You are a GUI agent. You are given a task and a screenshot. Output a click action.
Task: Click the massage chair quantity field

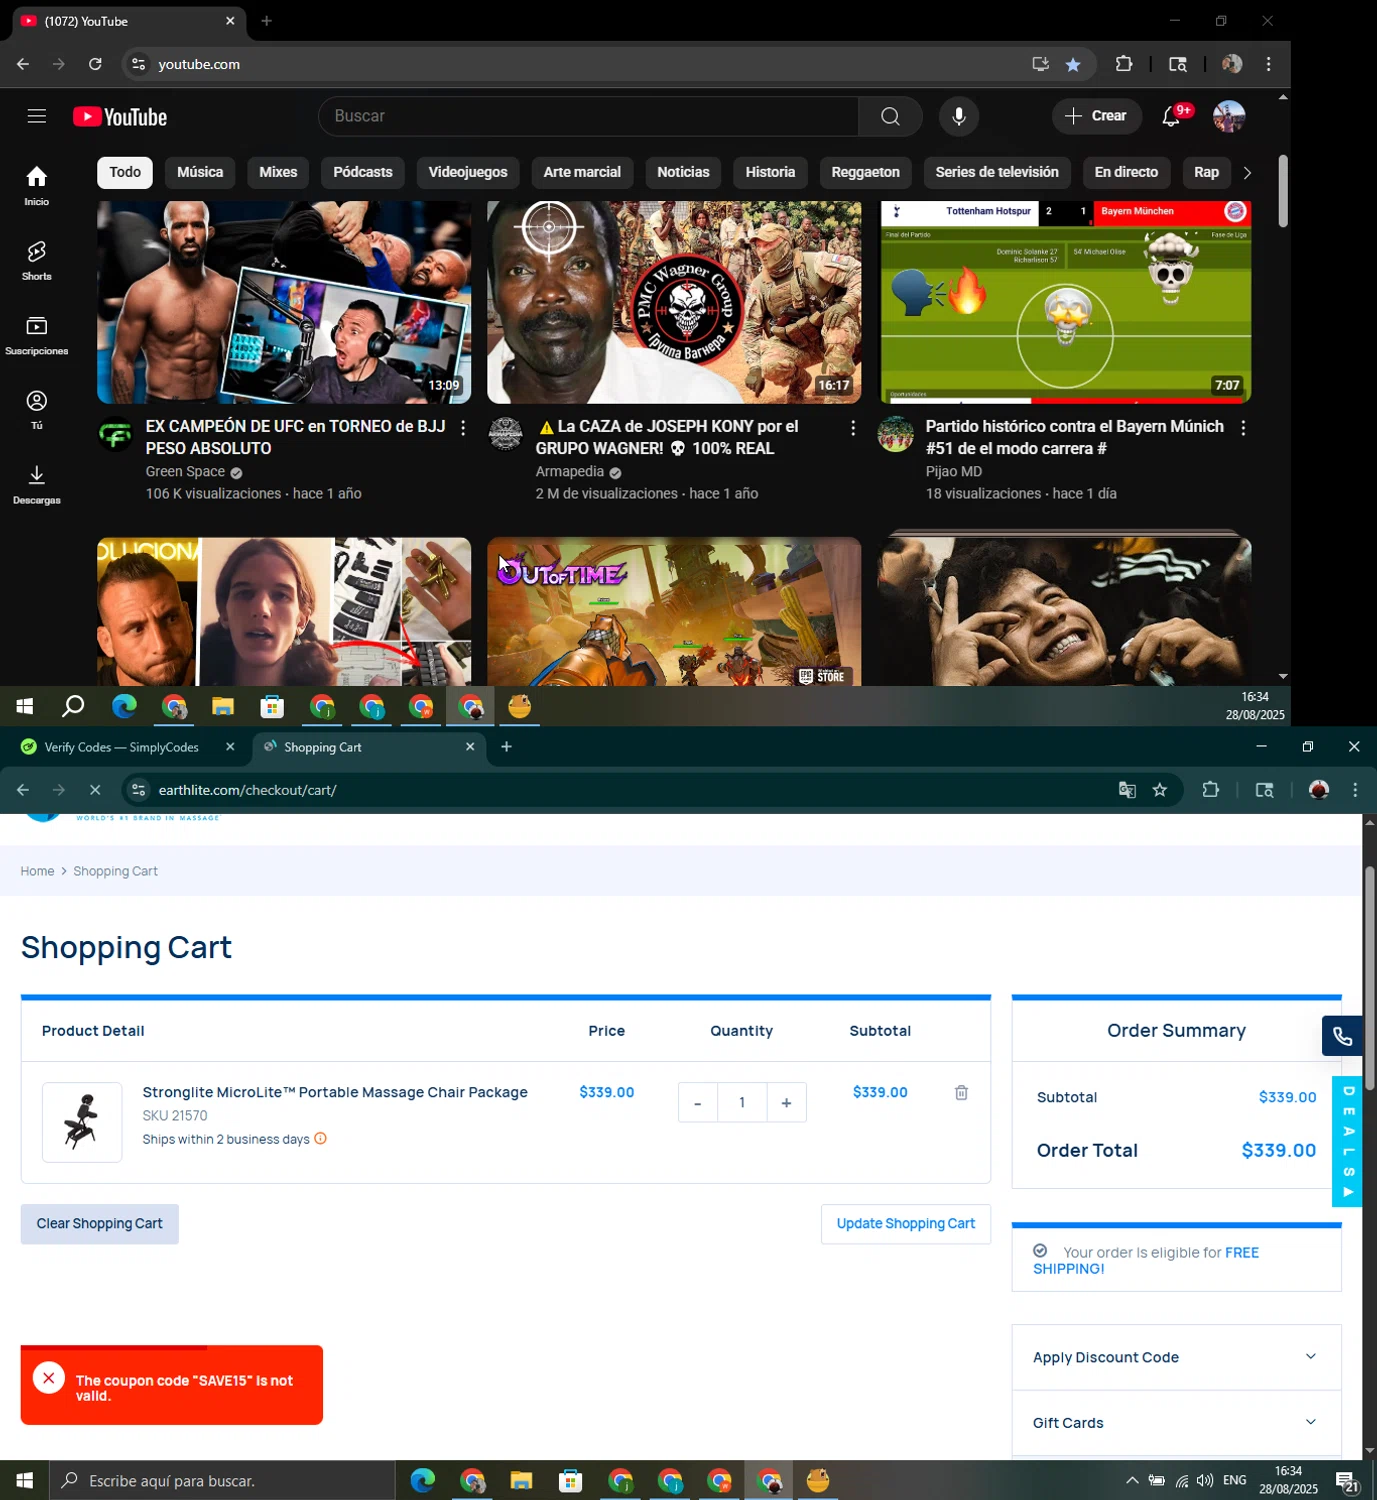[x=742, y=1103]
